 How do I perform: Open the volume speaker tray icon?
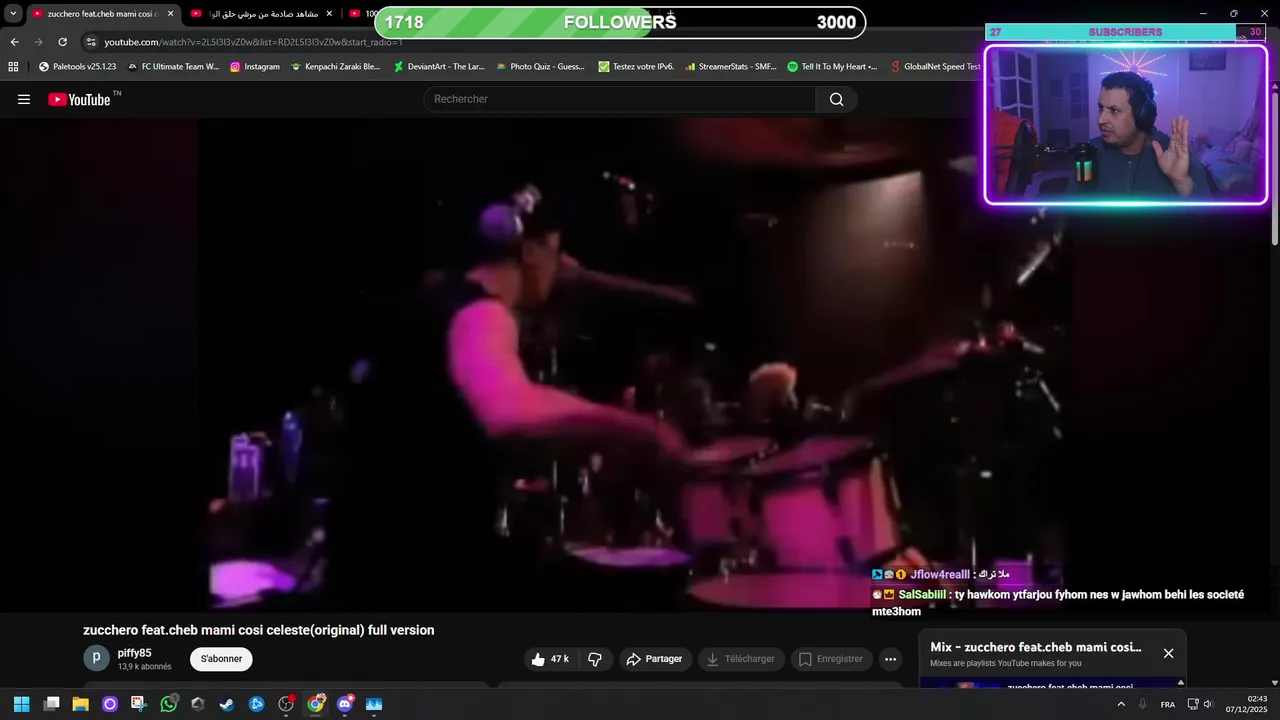[x=1208, y=704]
